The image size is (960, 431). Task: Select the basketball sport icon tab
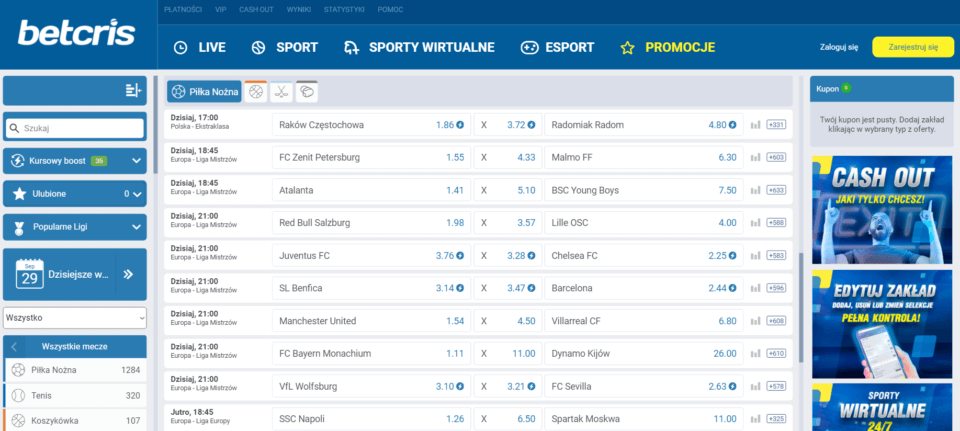tap(256, 92)
